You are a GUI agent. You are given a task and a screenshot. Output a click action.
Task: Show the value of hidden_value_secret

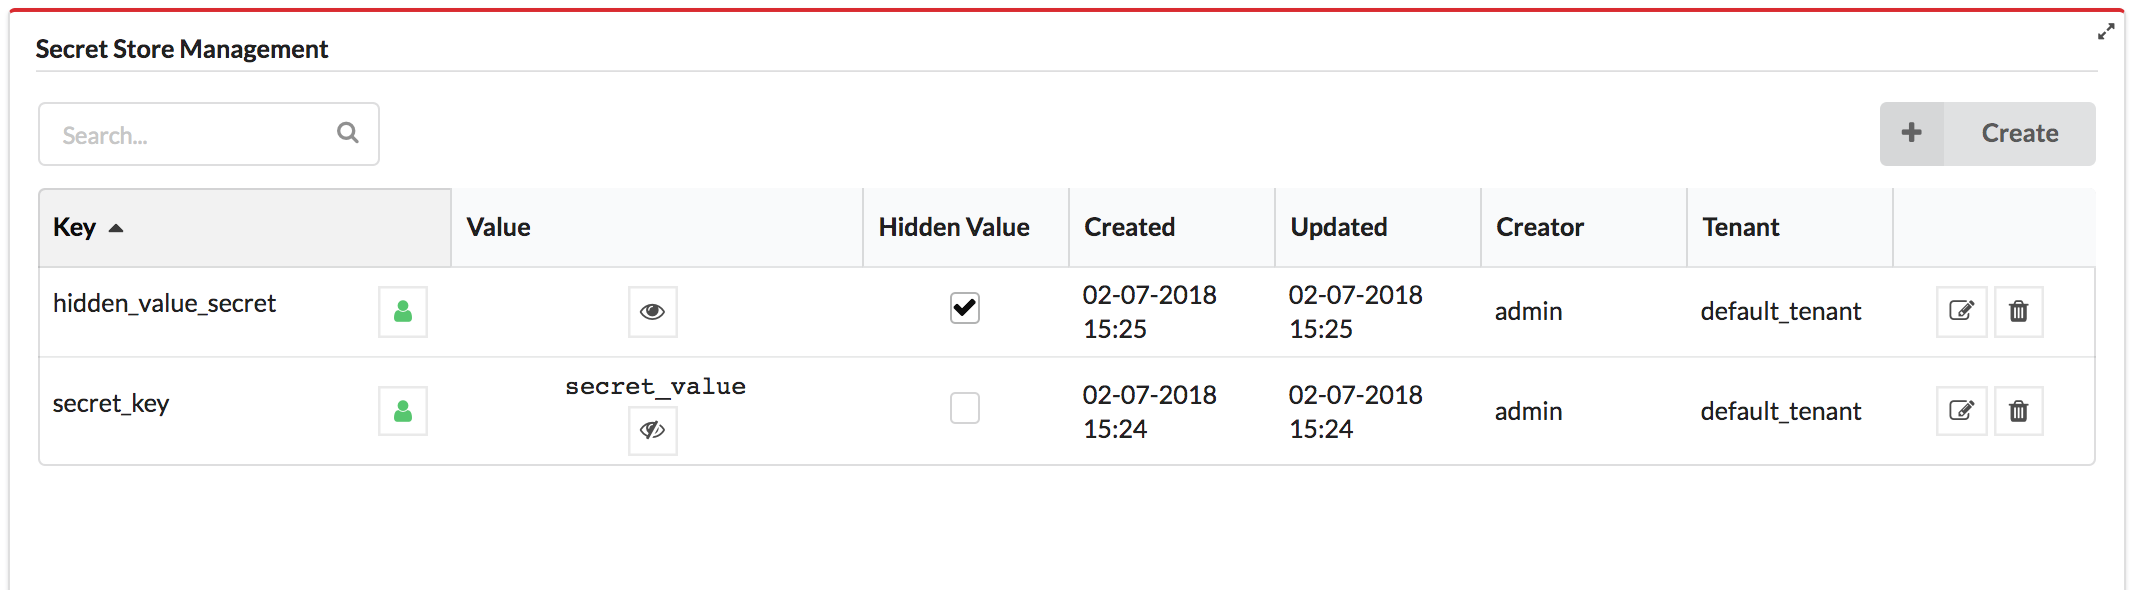click(x=653, y=312)
